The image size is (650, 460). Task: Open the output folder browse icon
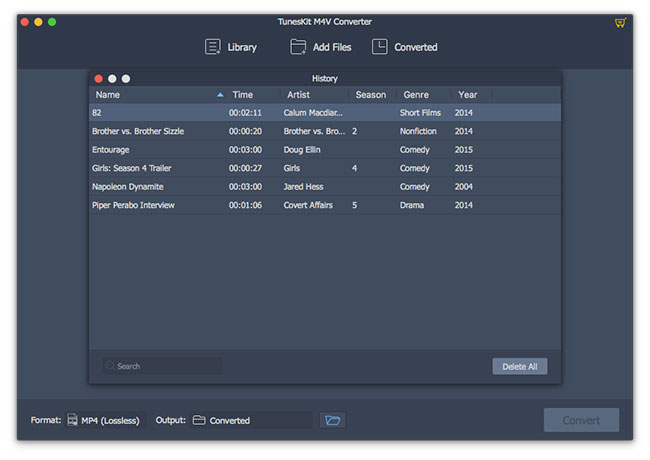[332, 420]
